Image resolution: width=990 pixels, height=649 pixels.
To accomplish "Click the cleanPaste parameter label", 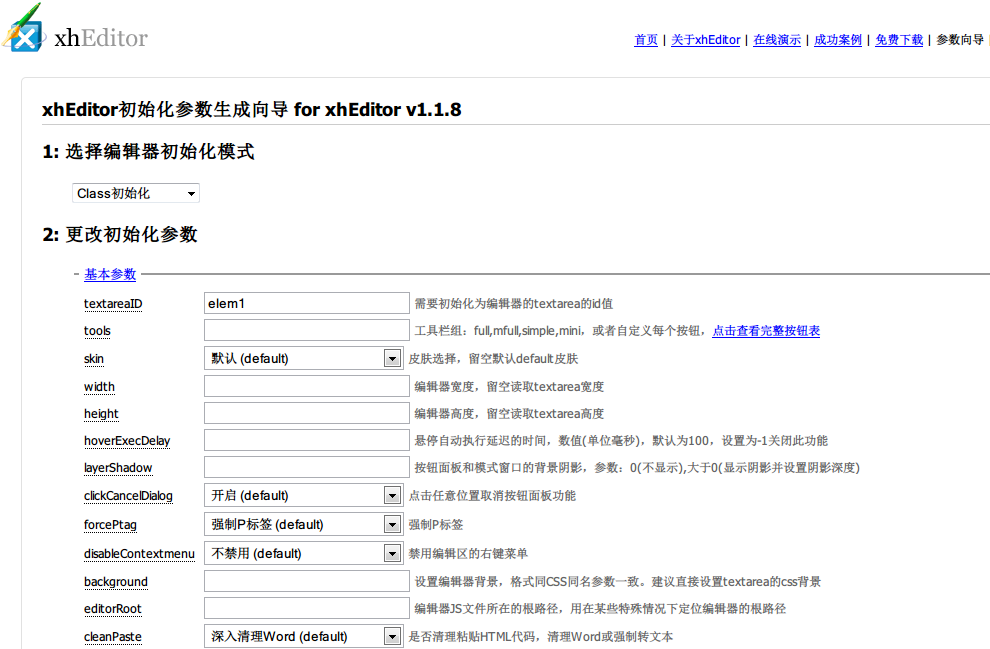I will (112, 636).
